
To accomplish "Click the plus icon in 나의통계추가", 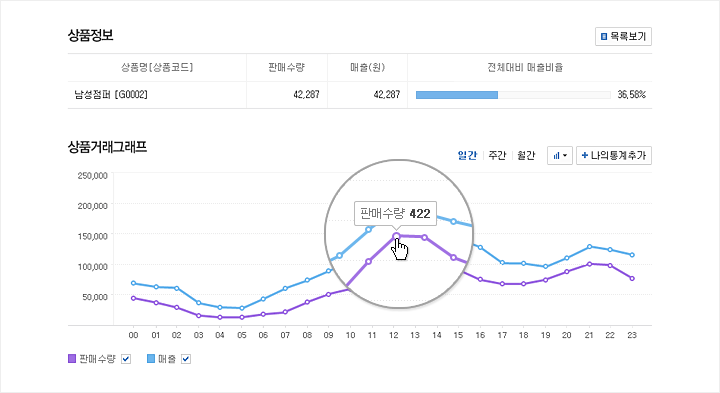I will point(585,155).
